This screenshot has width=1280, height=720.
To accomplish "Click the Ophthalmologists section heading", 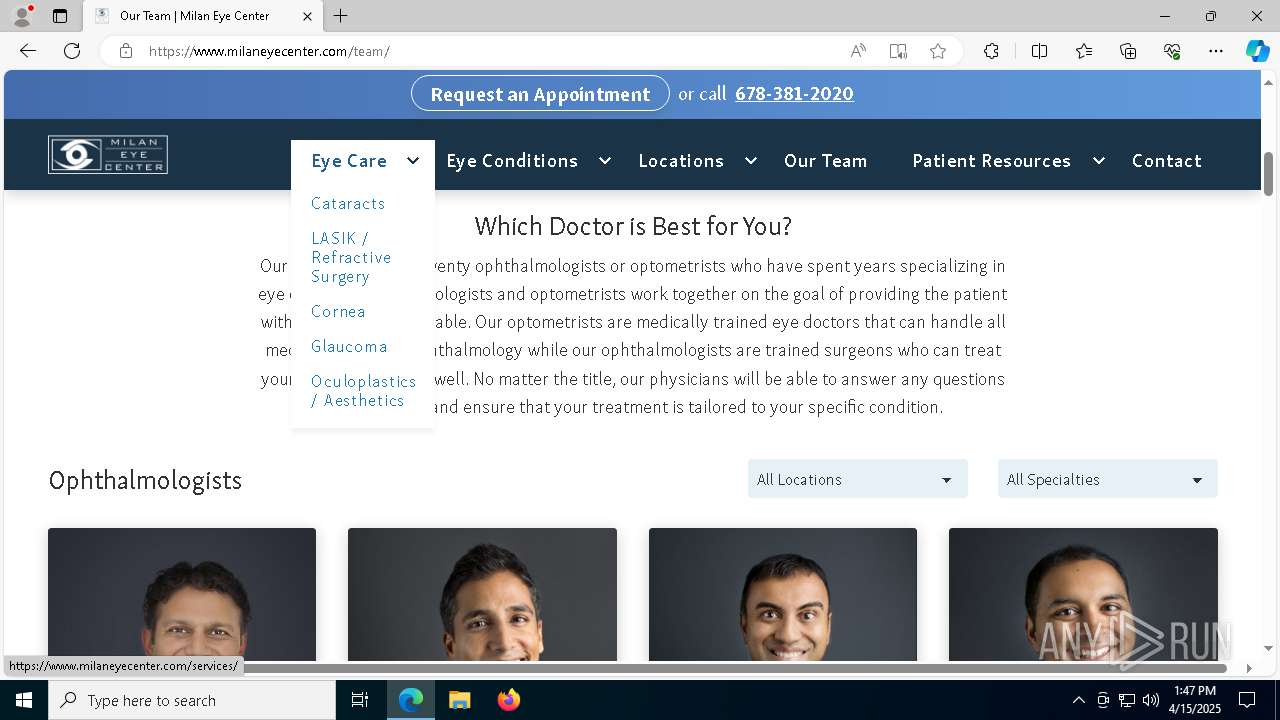I will tap(145, 480).
